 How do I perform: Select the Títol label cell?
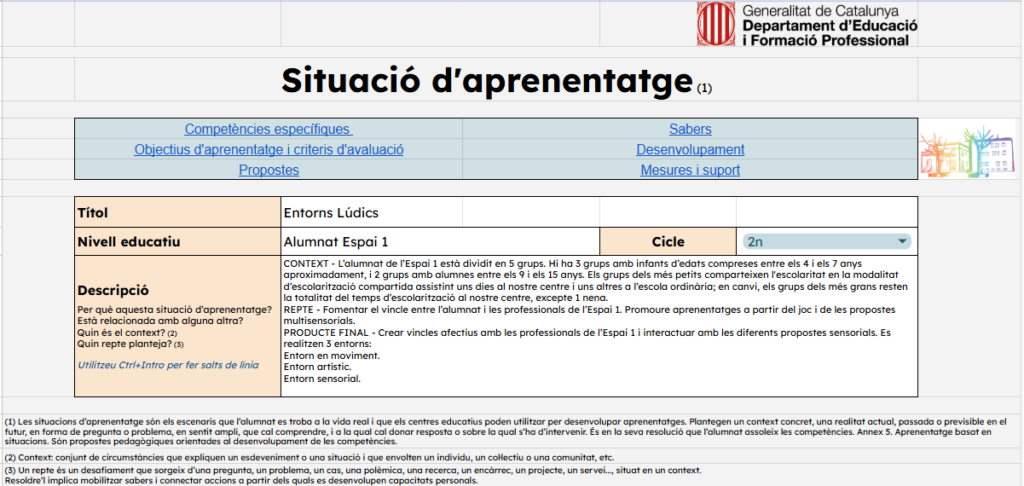tap(178, 212)
